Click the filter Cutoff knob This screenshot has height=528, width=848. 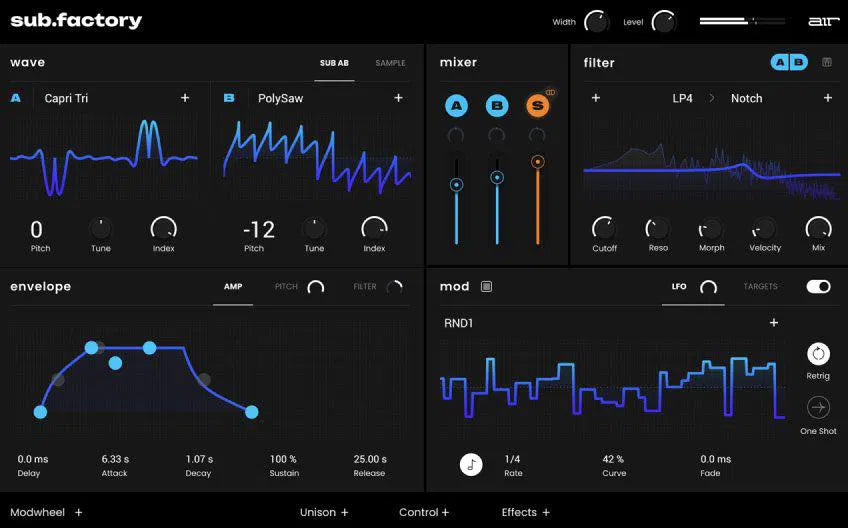pyautogui.click(x=604, y=228)
